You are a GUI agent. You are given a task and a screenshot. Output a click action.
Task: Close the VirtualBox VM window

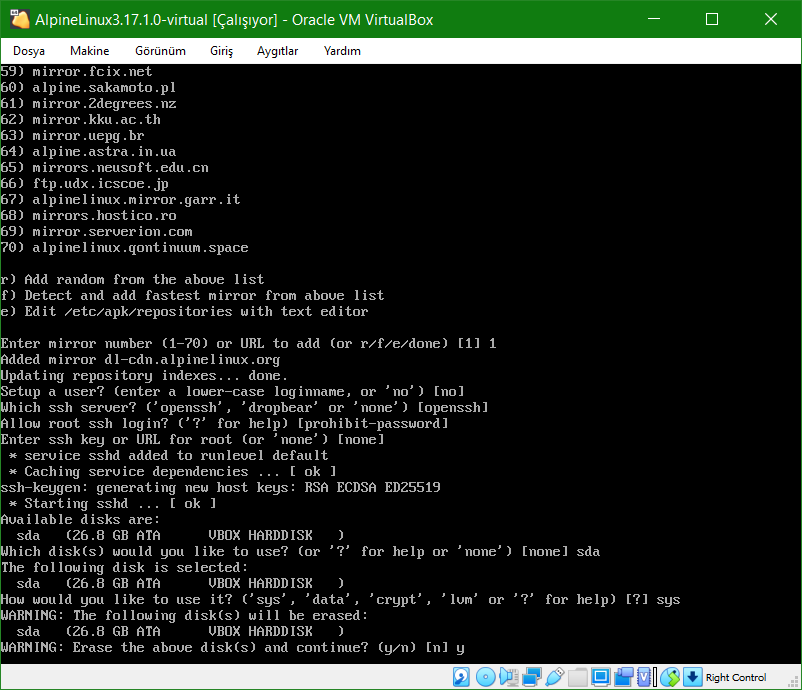tap(771, 19)
